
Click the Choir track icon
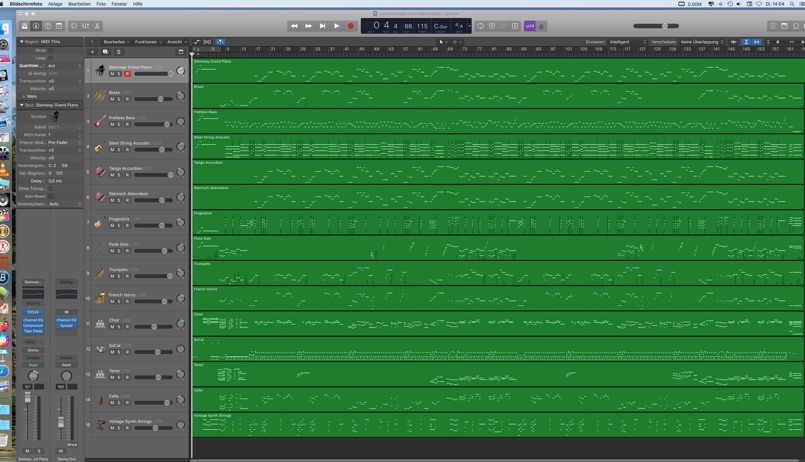click(100, 323)
